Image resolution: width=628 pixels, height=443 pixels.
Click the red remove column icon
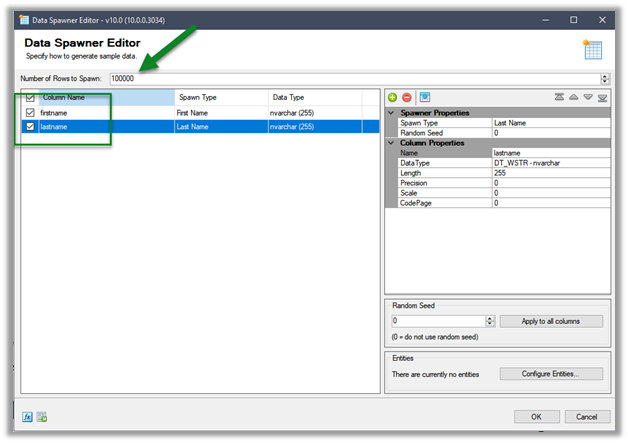click(x=407, y=97)
